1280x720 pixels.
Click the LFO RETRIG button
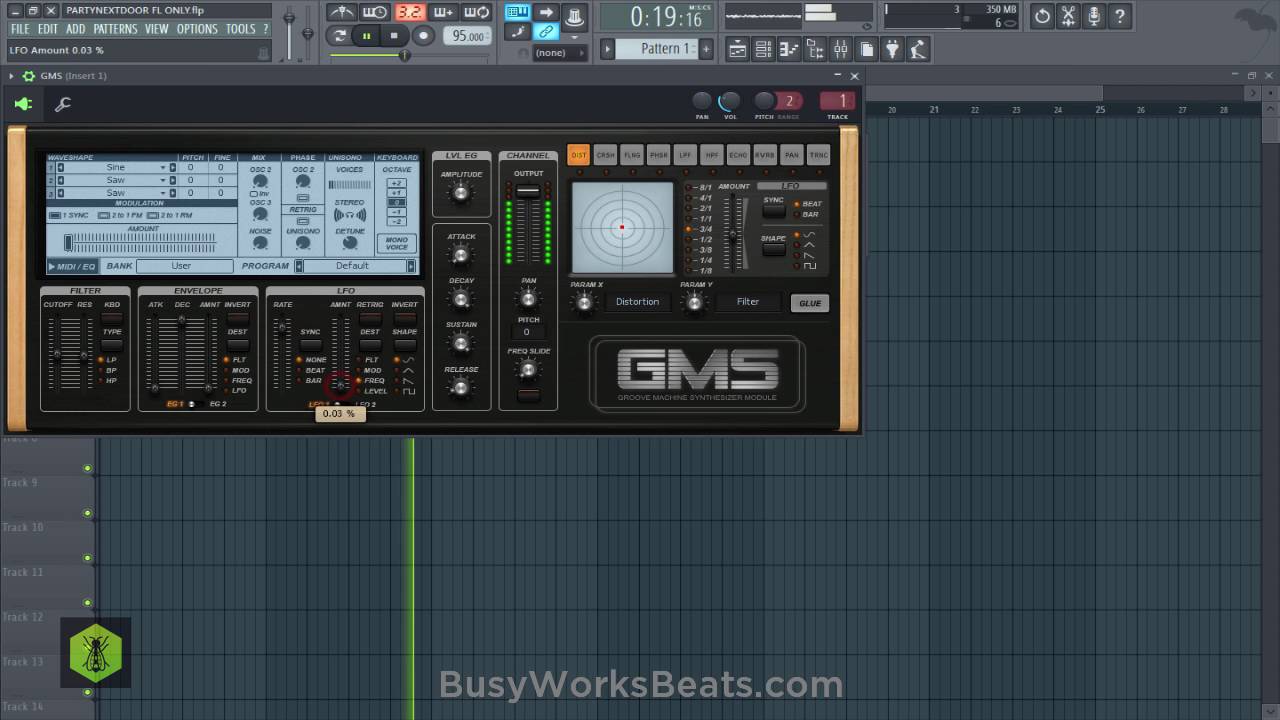[x=370, y=318]
